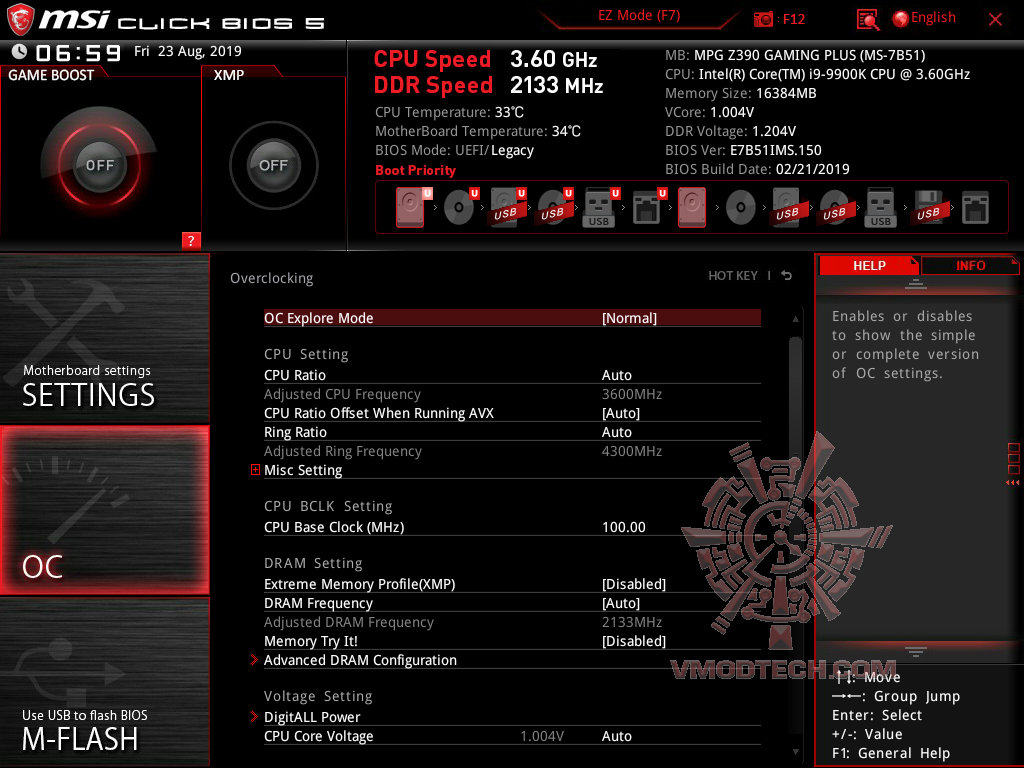
Task: Select the legacy hard disk boot device icon
Action: 692,207
